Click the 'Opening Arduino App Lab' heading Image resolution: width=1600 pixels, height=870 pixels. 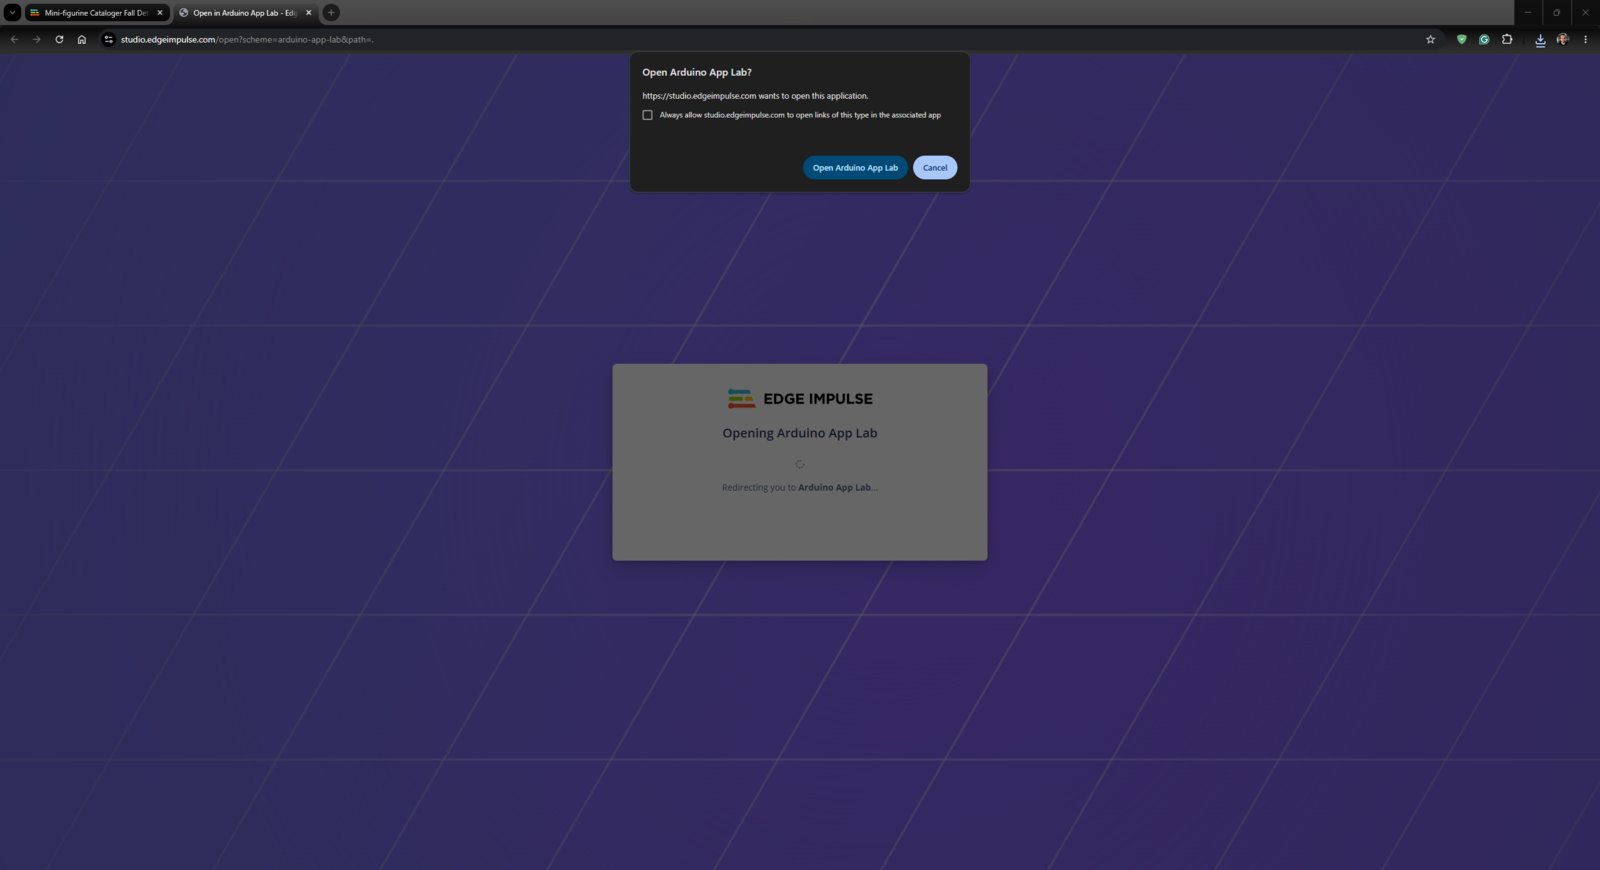800,433
